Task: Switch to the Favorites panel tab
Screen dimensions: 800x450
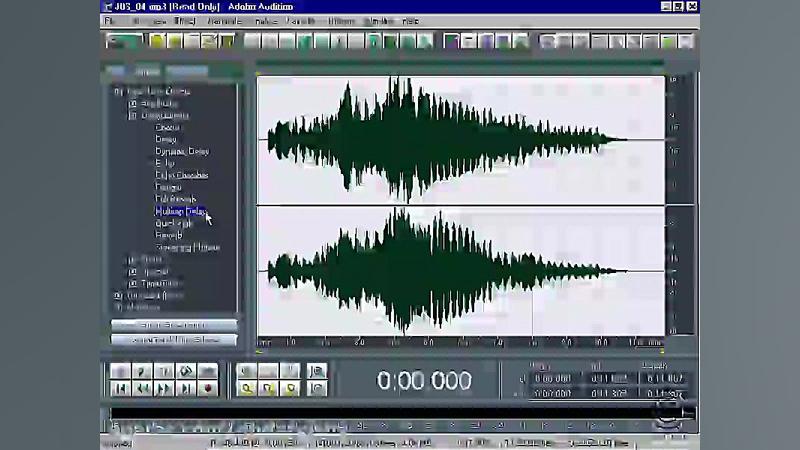Action: coord(187,71)
